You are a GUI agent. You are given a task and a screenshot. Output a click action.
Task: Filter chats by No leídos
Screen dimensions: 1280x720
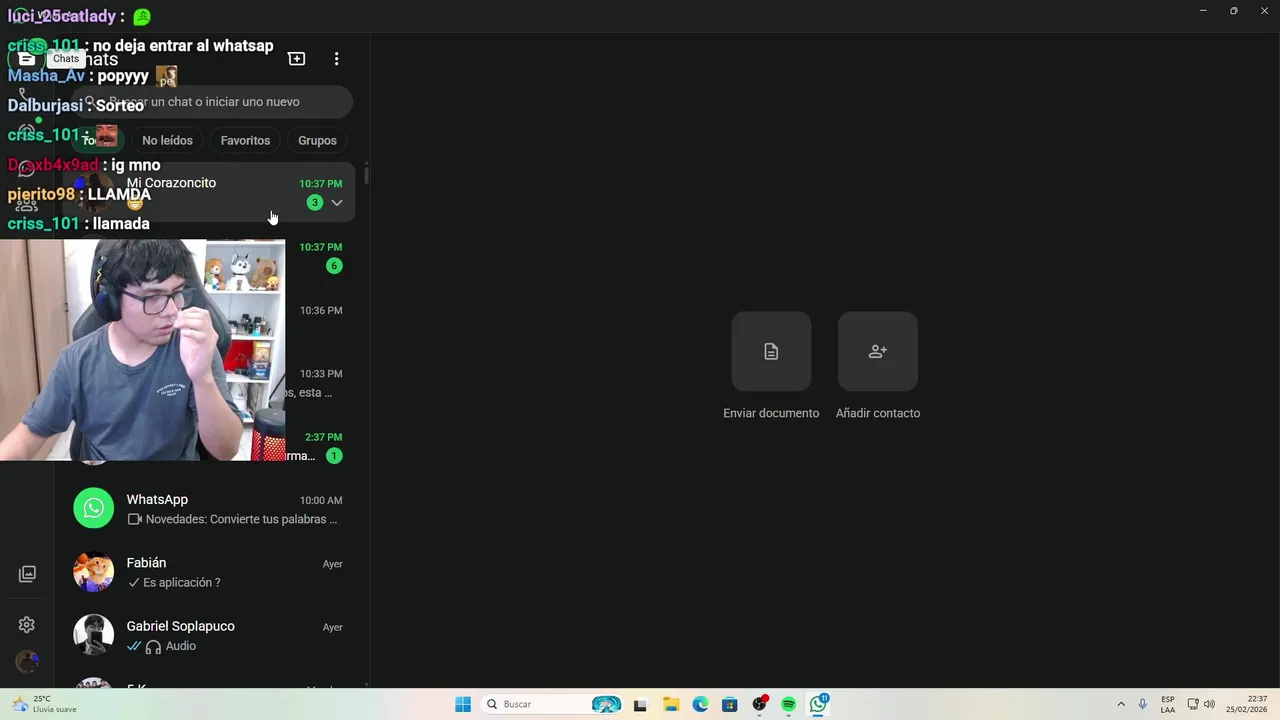click(167, 141)
